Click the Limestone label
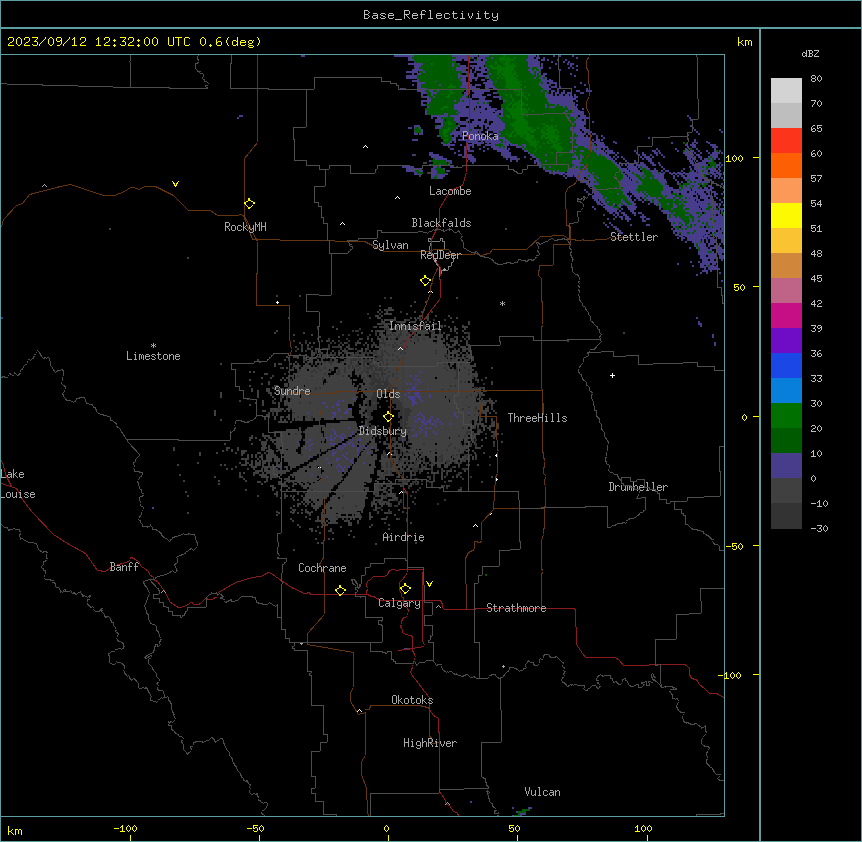The width and height of the screenshot is (862, 842). [153, 356]
